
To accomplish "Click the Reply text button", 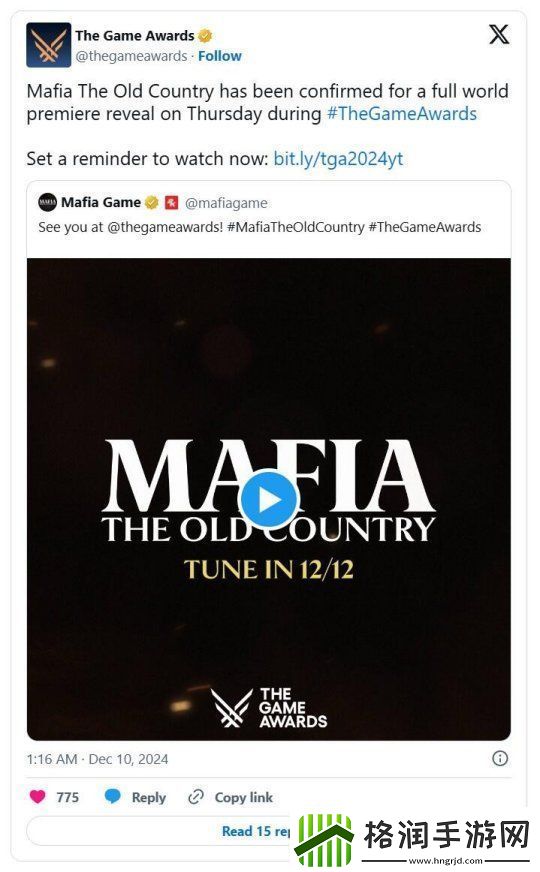I will click(148, 797).
